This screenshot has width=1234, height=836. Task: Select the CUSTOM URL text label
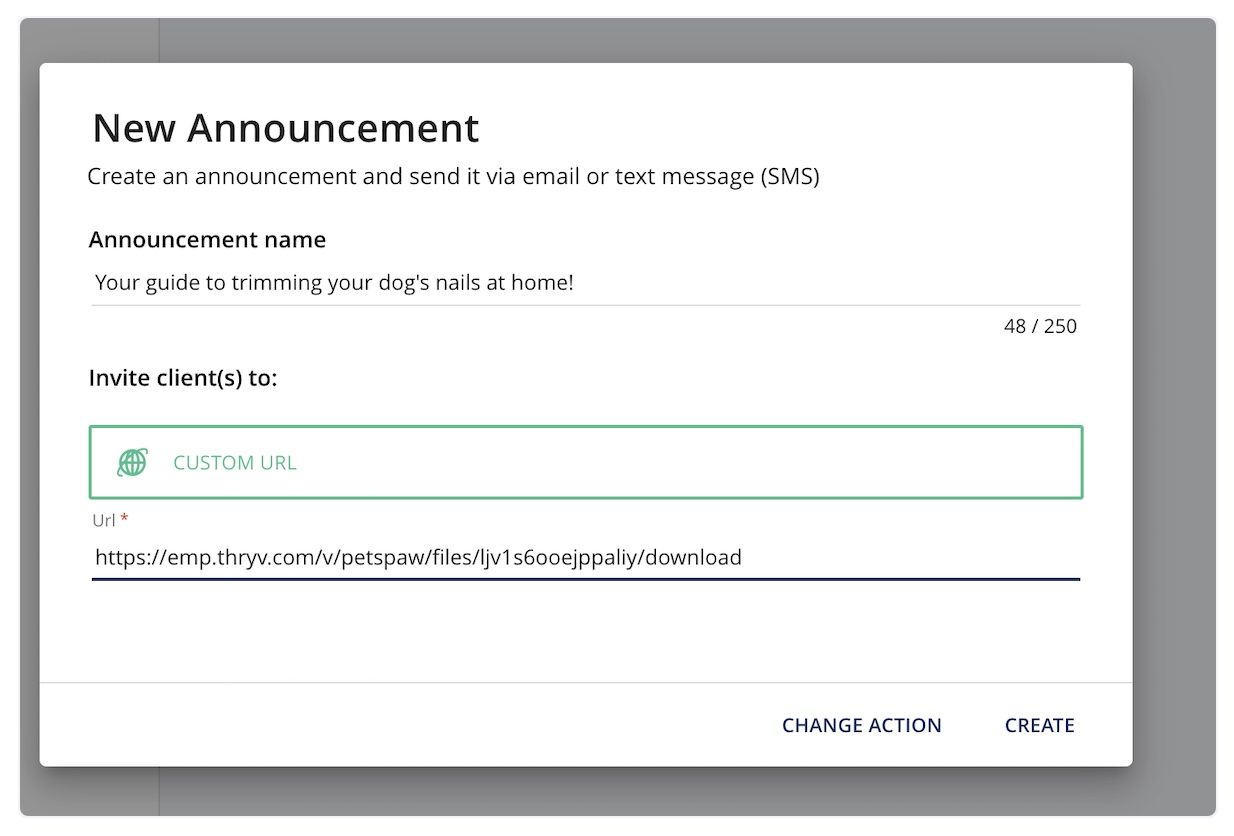click(x=235, y=463)
